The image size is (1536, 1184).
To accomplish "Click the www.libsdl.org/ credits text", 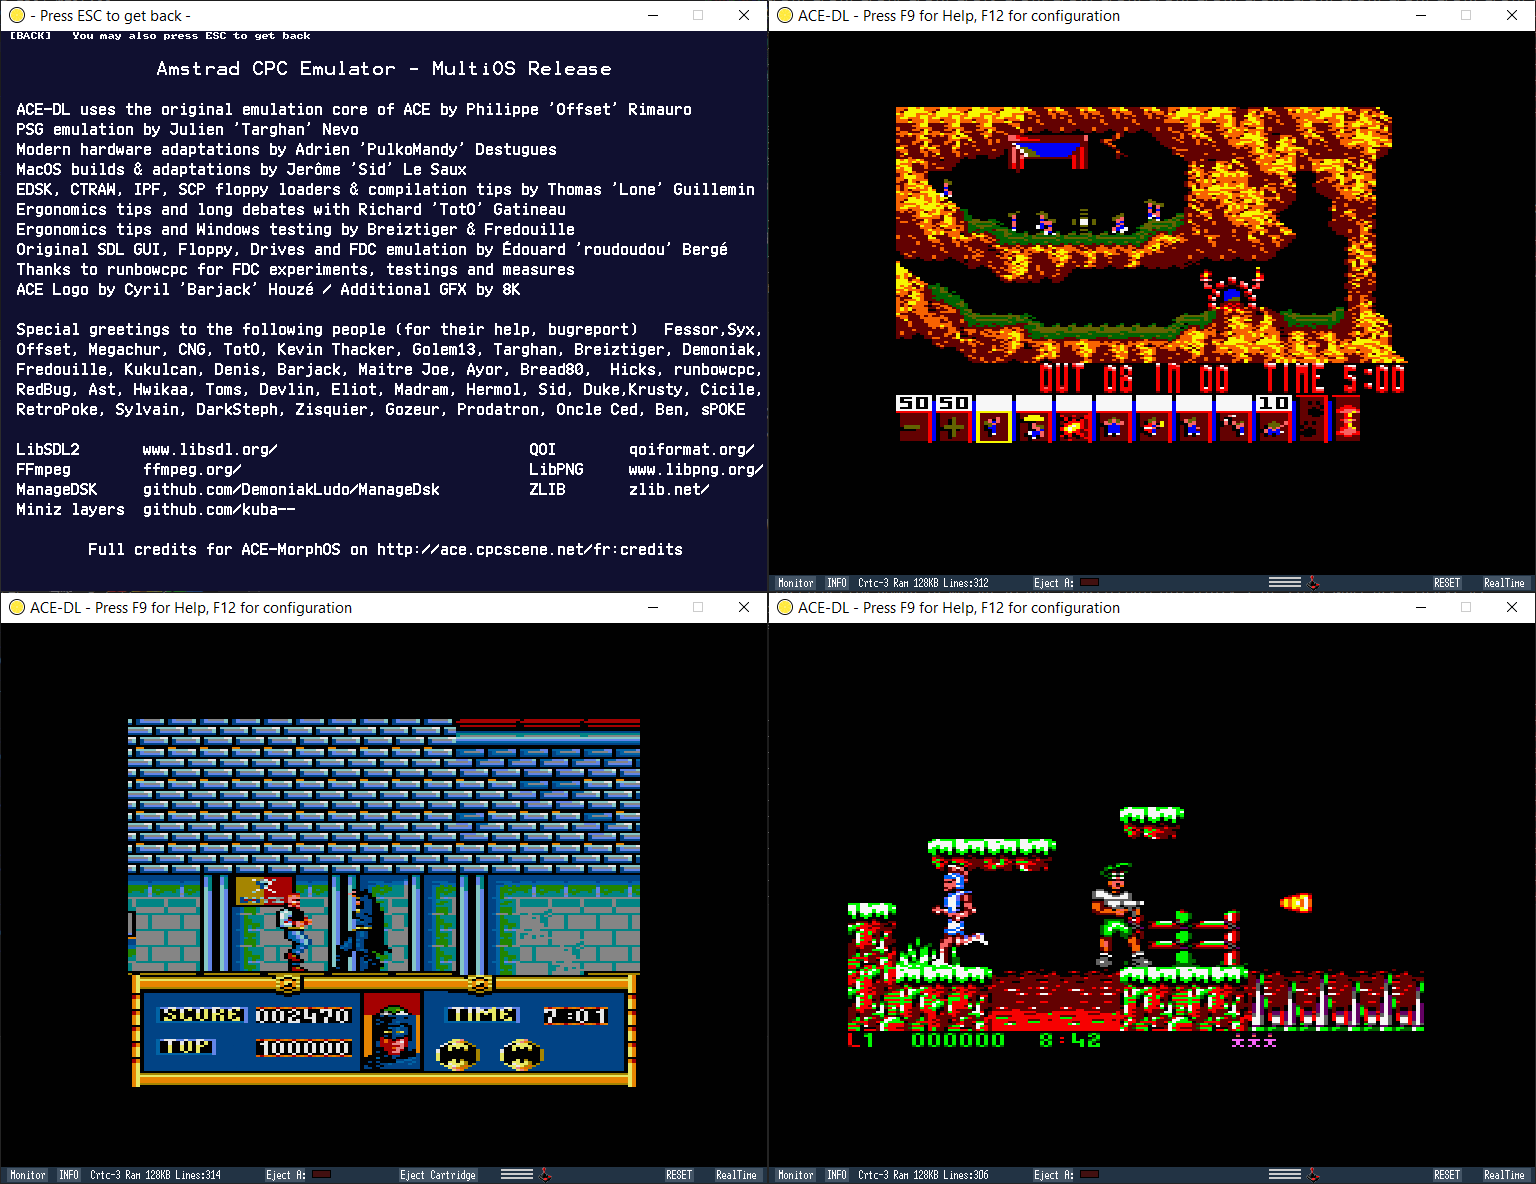I will (x=210, y=450).
